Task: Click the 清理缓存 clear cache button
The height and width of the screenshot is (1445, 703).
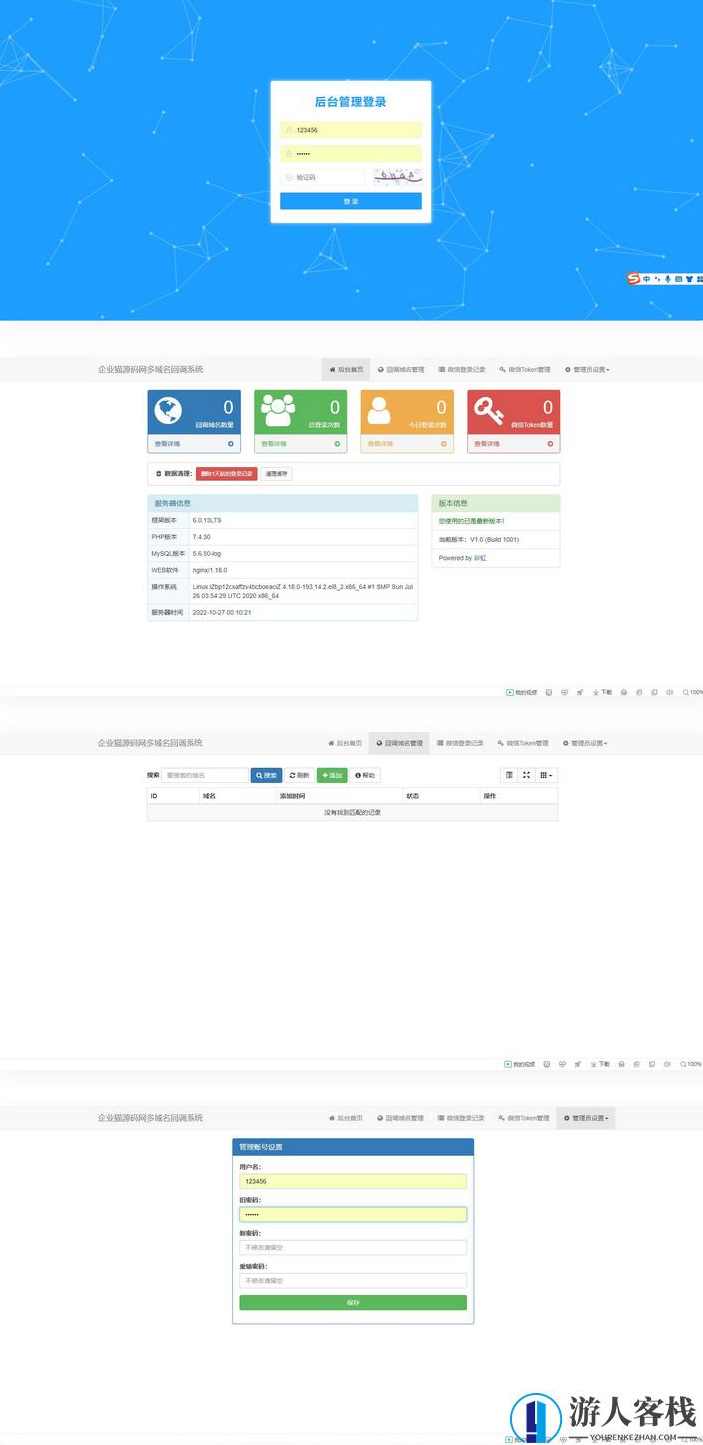Action: pos(276,473)
